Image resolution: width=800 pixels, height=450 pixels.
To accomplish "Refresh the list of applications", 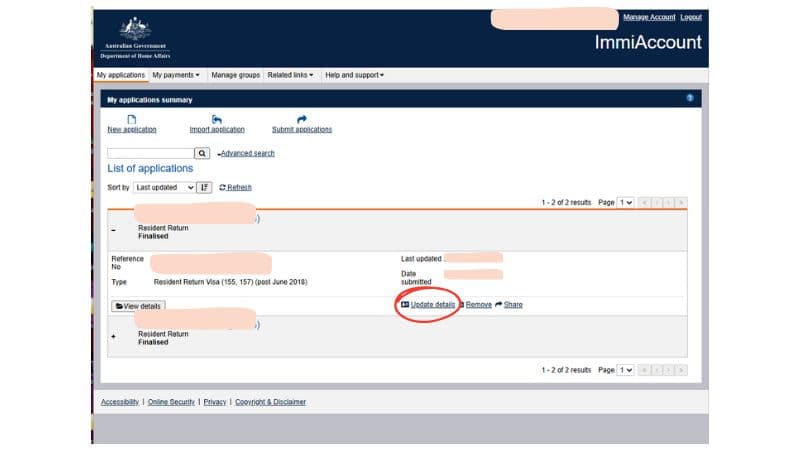I will (x=235, y=188).
